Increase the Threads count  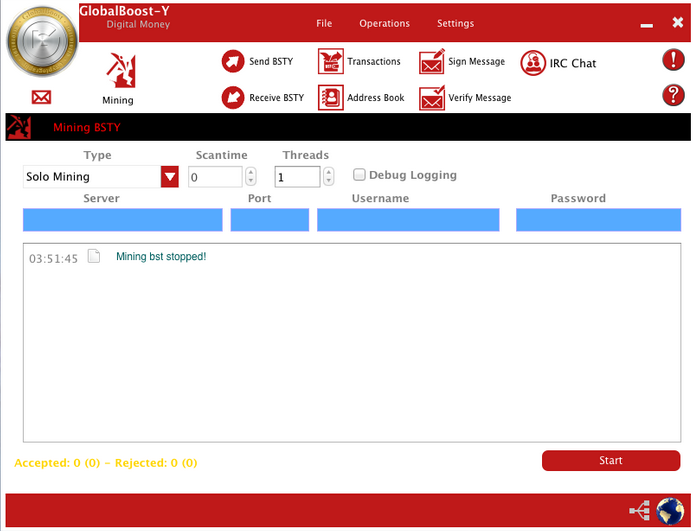pyautogui.click(x=328, y=172)
